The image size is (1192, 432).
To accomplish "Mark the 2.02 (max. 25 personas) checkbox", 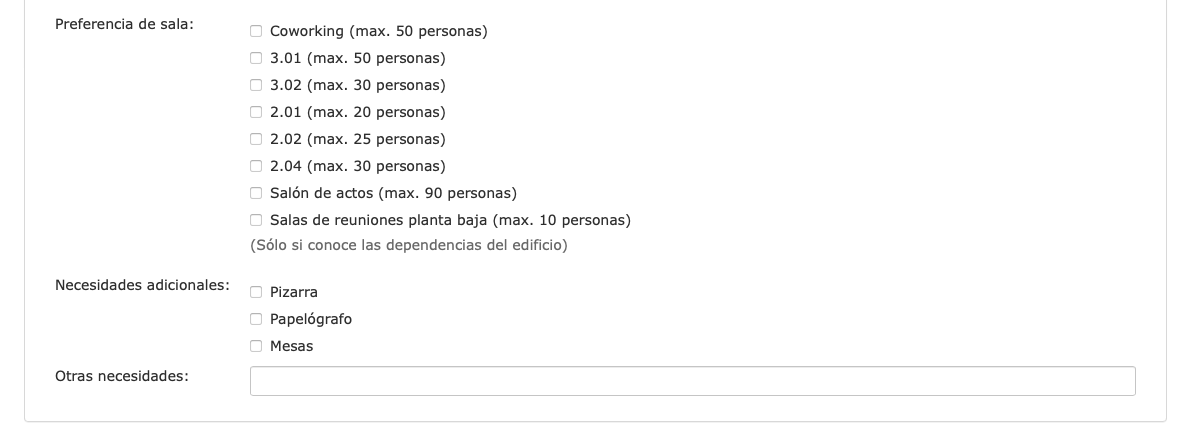I will tap(256, 139).
